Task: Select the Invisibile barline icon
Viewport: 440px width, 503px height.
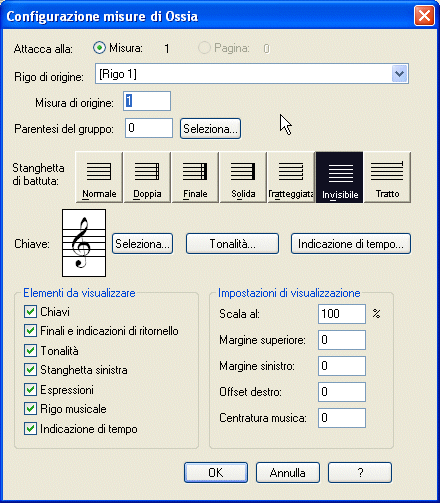Action: tap(339, 177)
